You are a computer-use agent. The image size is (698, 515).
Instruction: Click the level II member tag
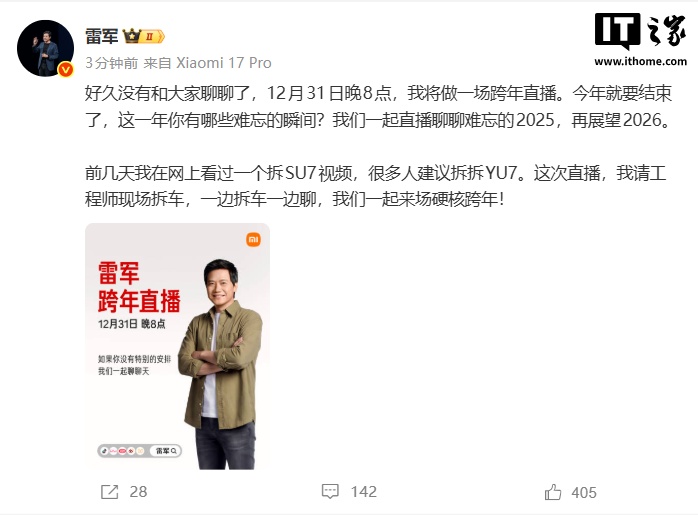pyautogui.click(x=153, y=36)
